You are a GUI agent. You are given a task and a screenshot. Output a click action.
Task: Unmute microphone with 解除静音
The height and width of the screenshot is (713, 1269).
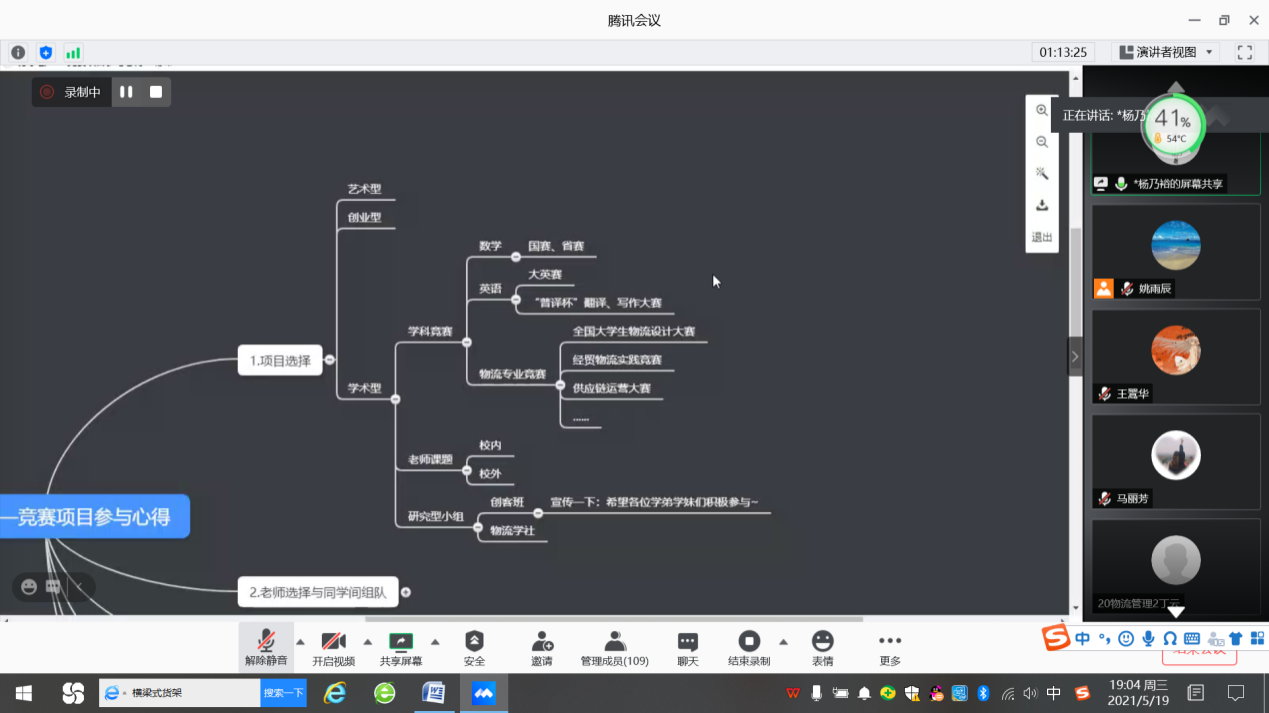pos(266,641)
